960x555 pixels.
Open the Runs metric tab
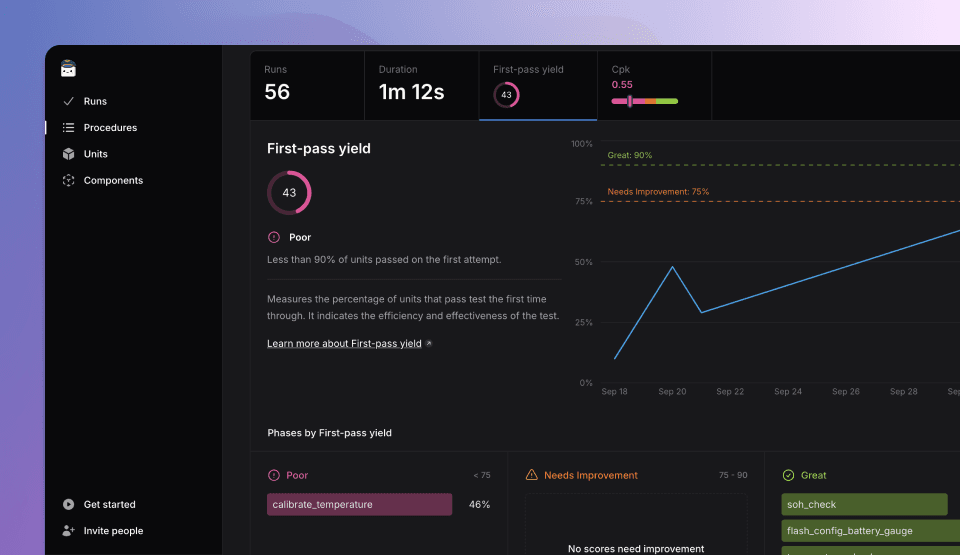point(306,85)
